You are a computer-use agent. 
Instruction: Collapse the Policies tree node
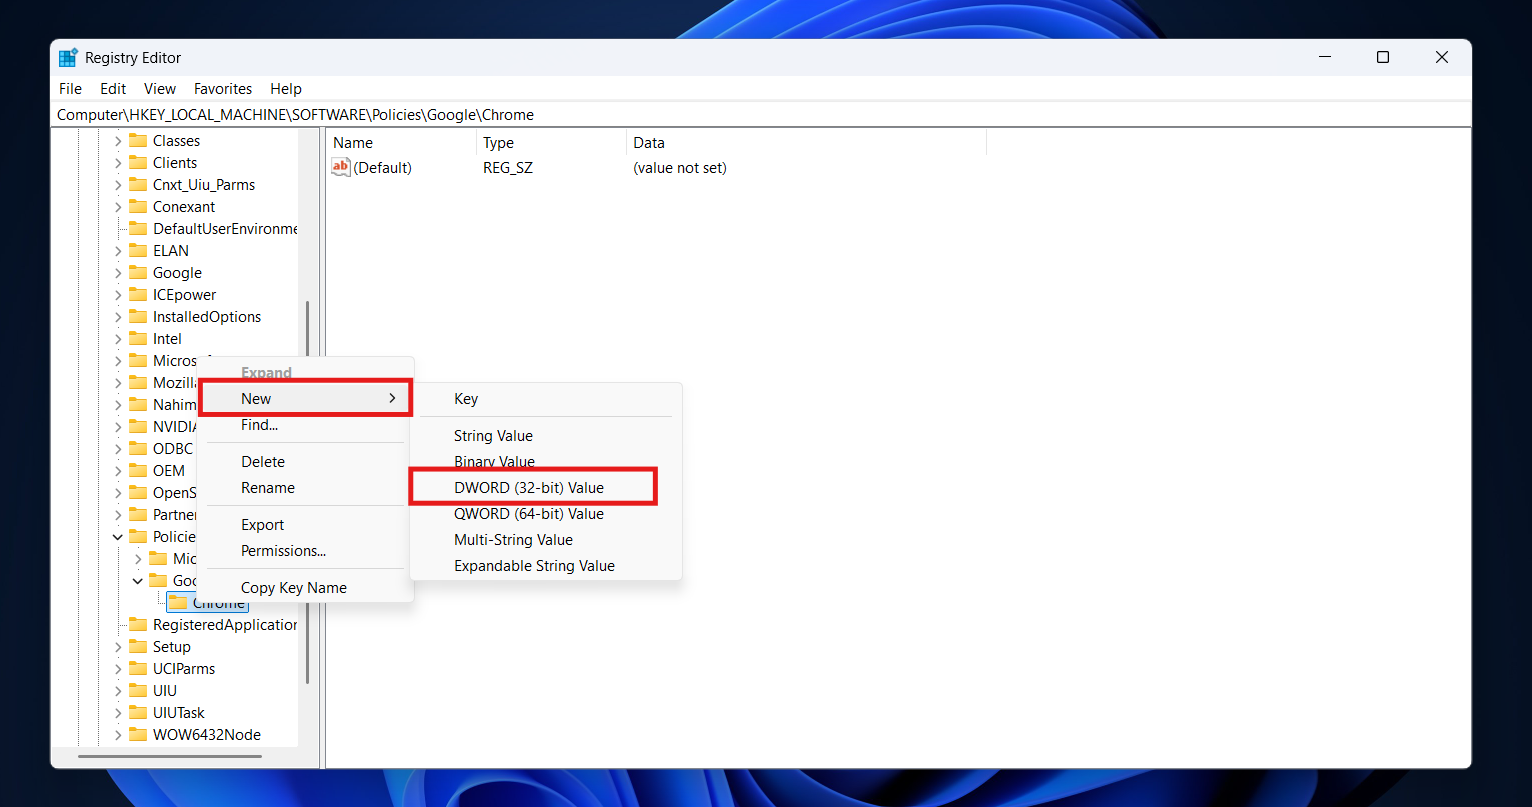(x=118, y=537)
